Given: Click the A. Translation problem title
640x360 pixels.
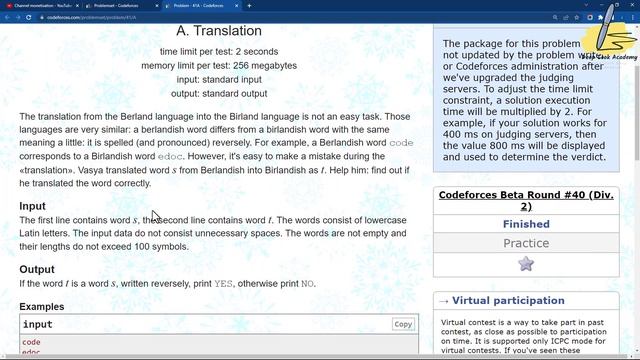Looking at the screenshot, I should (x=219, y=31).
